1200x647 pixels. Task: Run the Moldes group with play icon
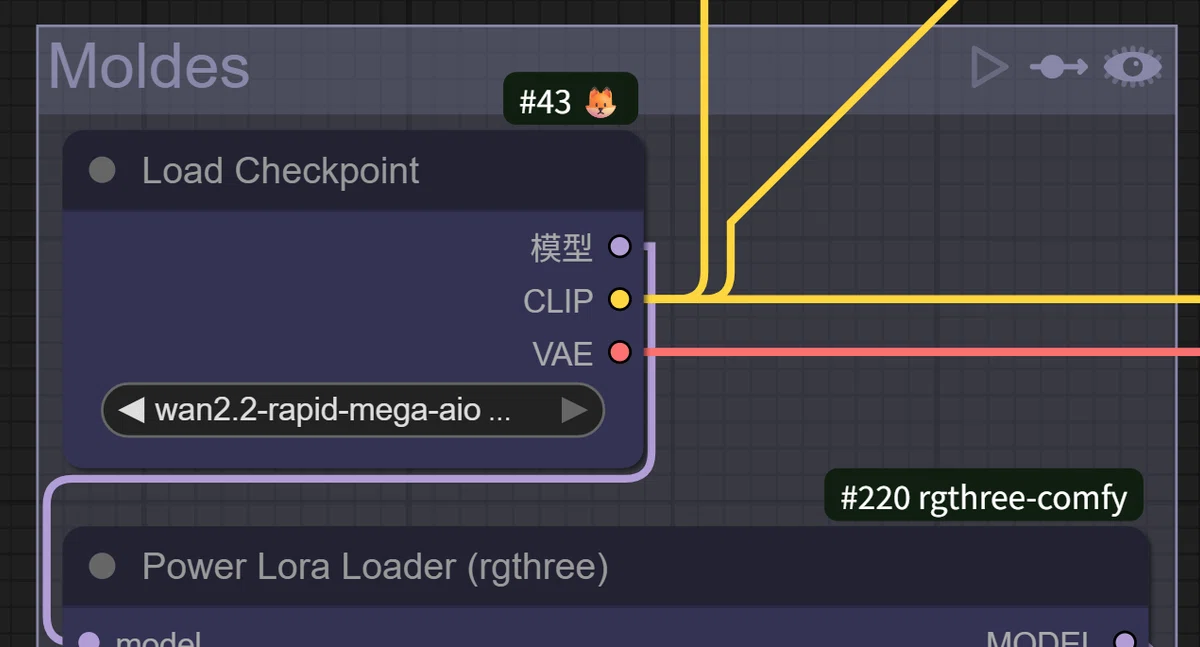click(989, 67)
